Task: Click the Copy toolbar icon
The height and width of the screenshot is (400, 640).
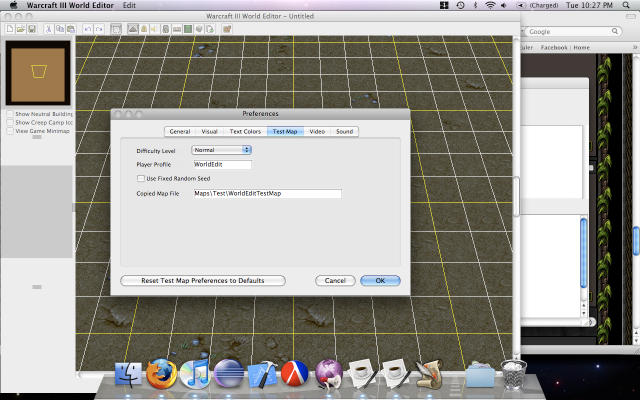Action: [60, 29]
